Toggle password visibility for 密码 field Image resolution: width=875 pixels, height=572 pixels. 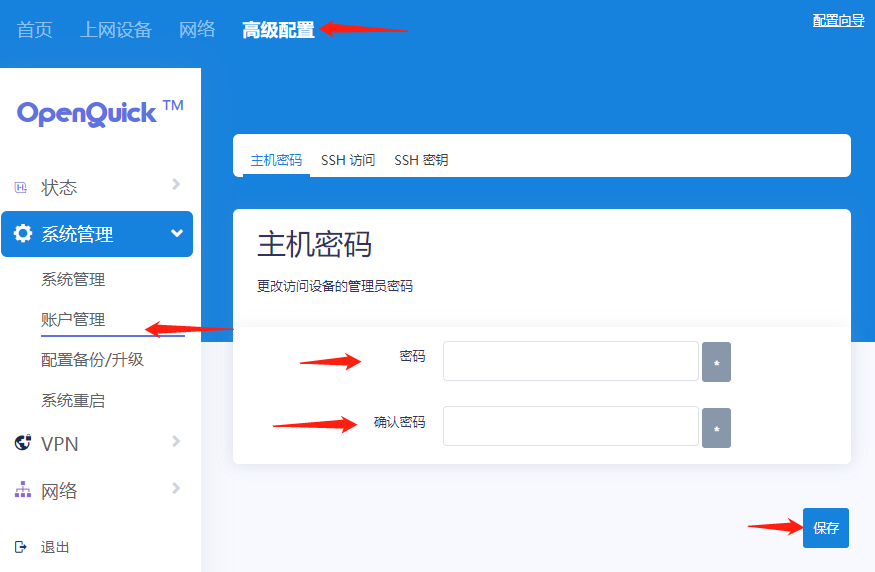click(716, 362)
